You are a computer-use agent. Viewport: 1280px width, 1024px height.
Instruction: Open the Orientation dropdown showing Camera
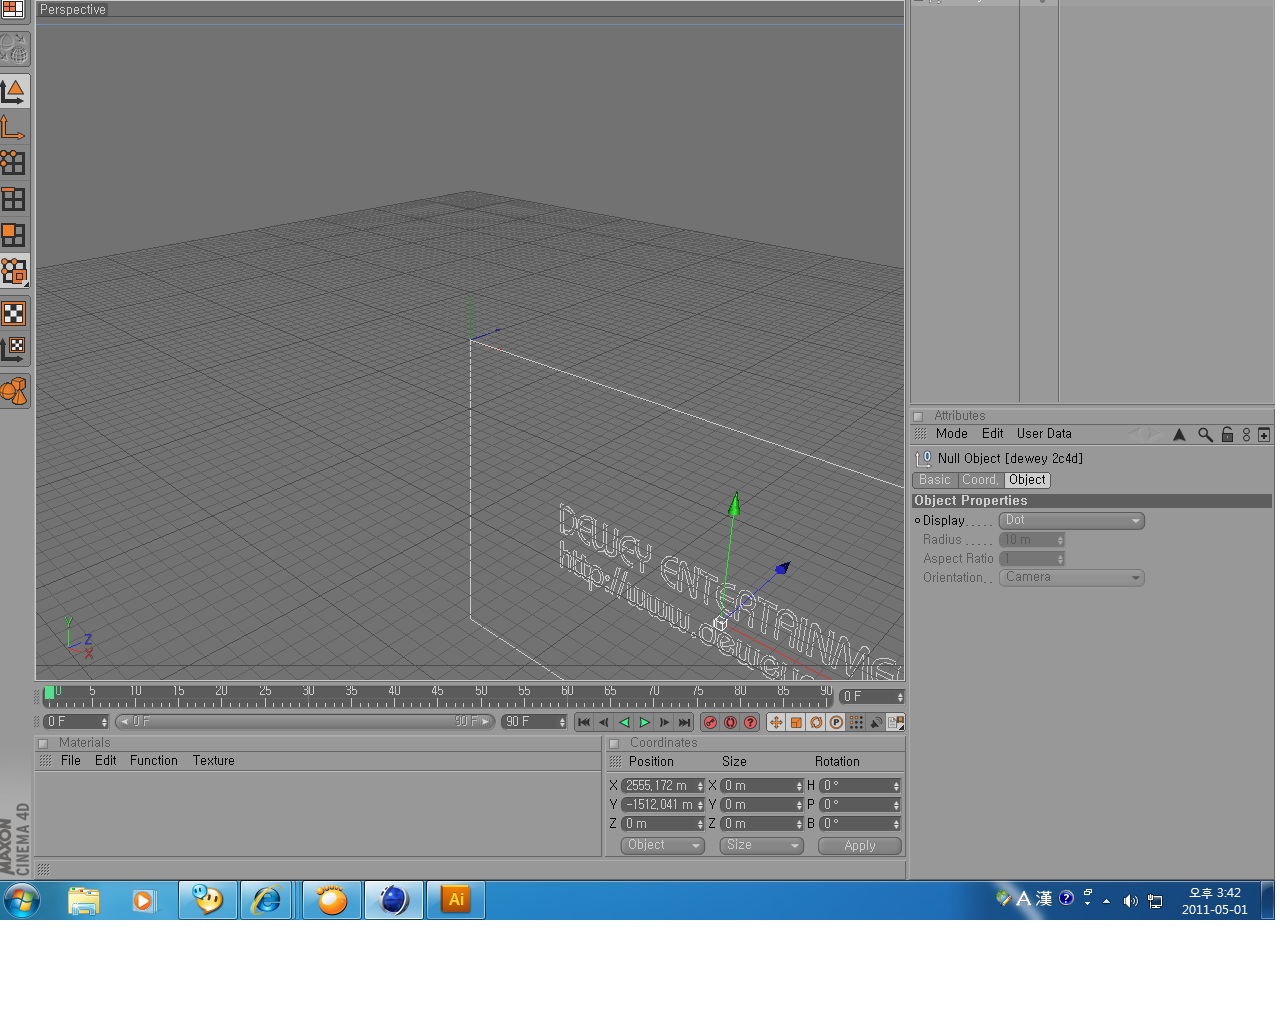click(x=1071, y=578)
